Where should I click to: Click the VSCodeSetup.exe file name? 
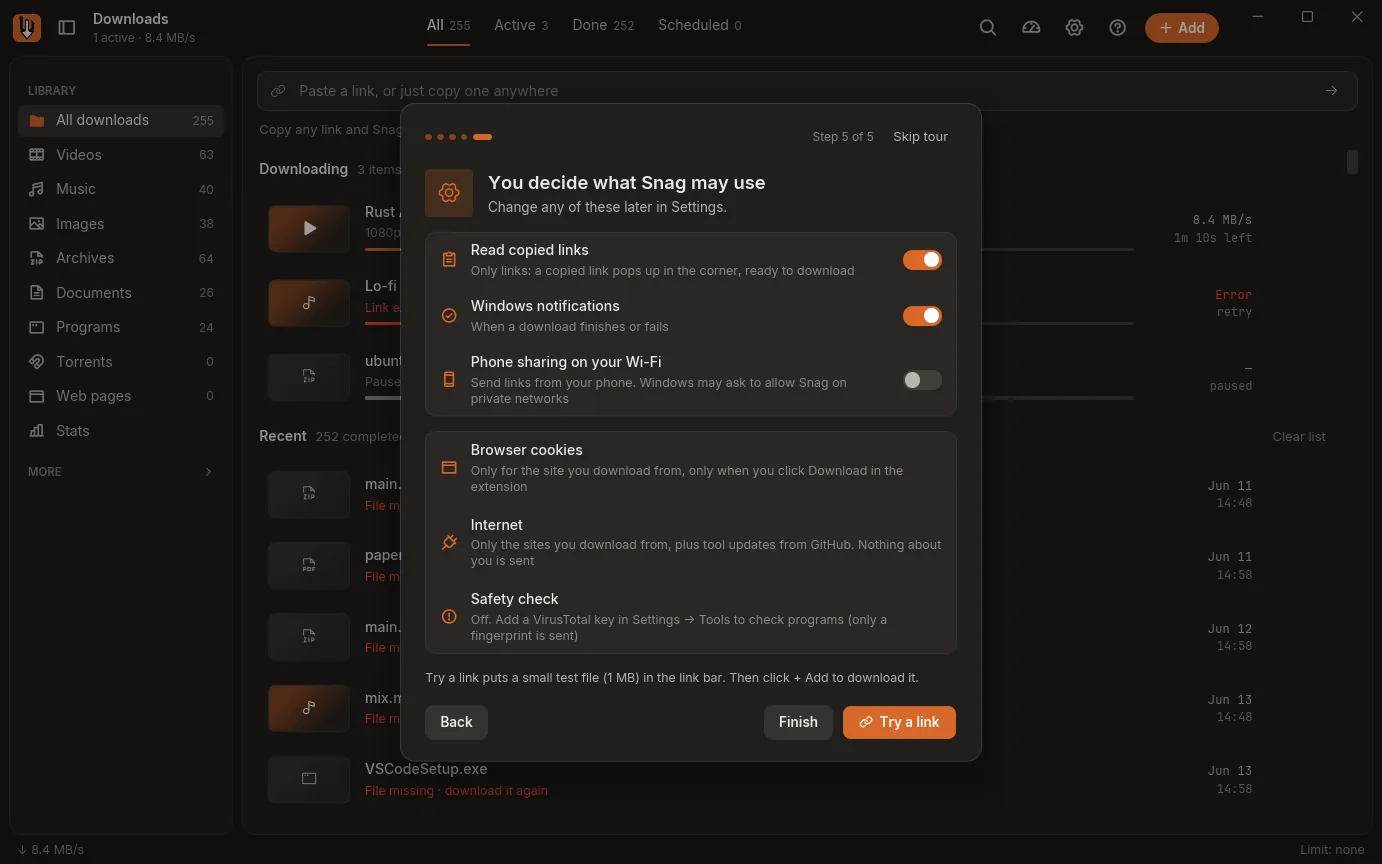(426, 769)
